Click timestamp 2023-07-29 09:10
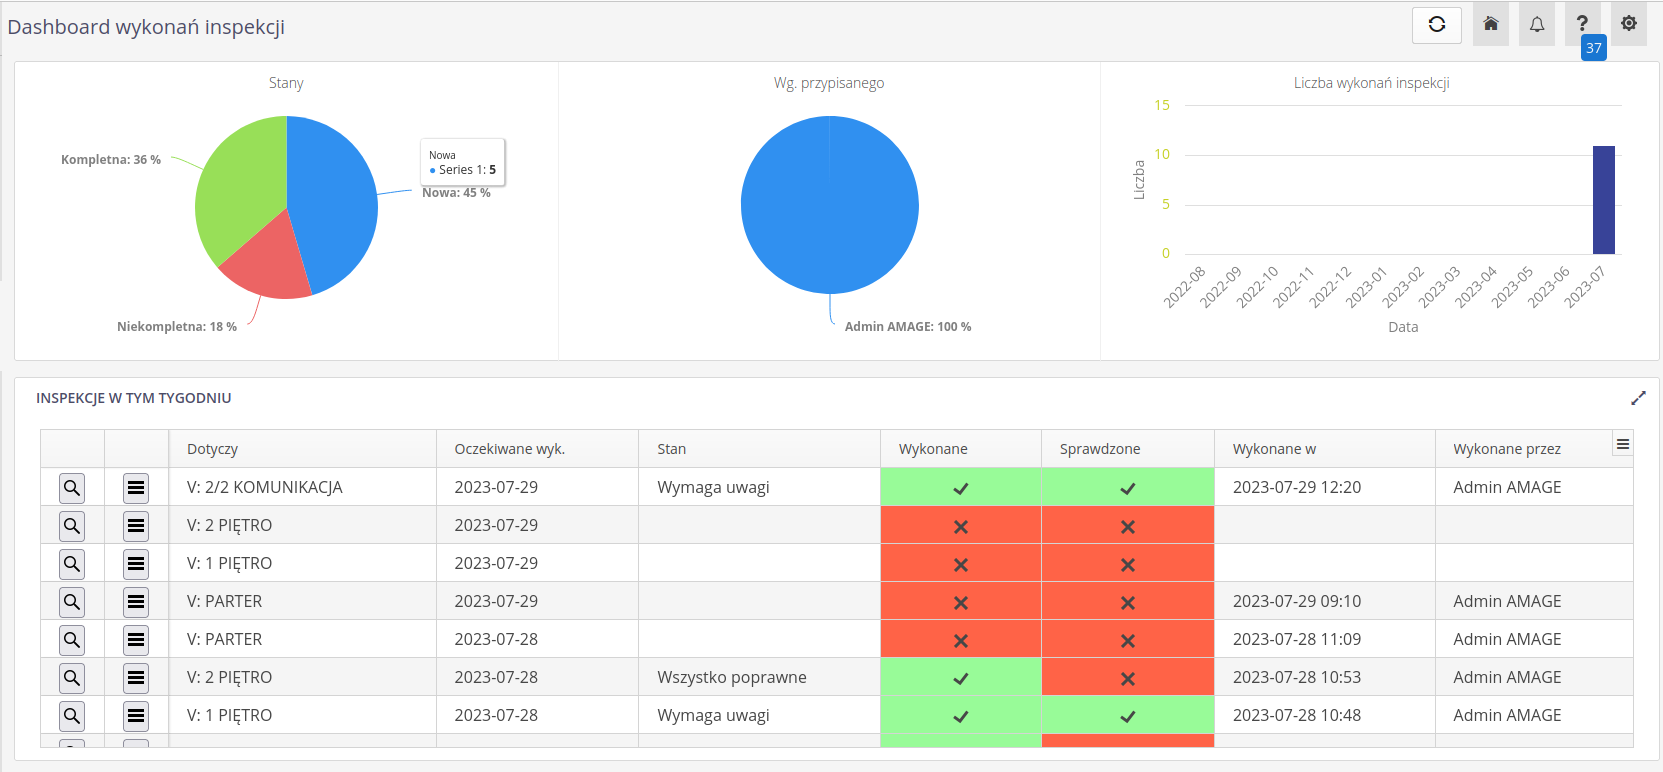Screen dimensions: 1663x772 pos(1297,601)
